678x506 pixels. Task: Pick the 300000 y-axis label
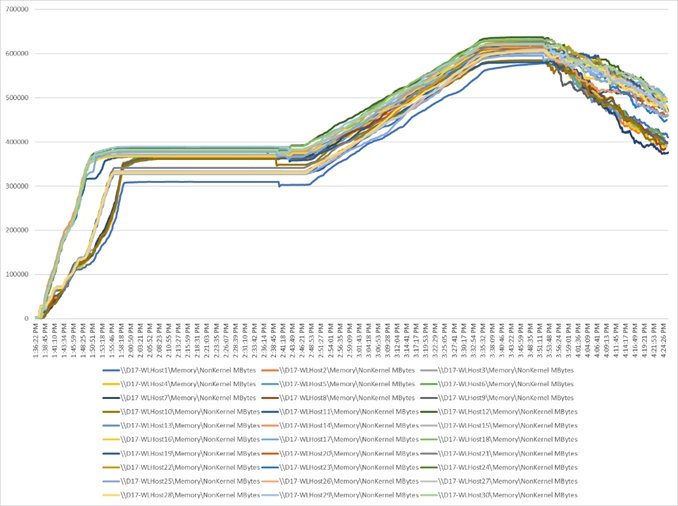click(18, 186)
